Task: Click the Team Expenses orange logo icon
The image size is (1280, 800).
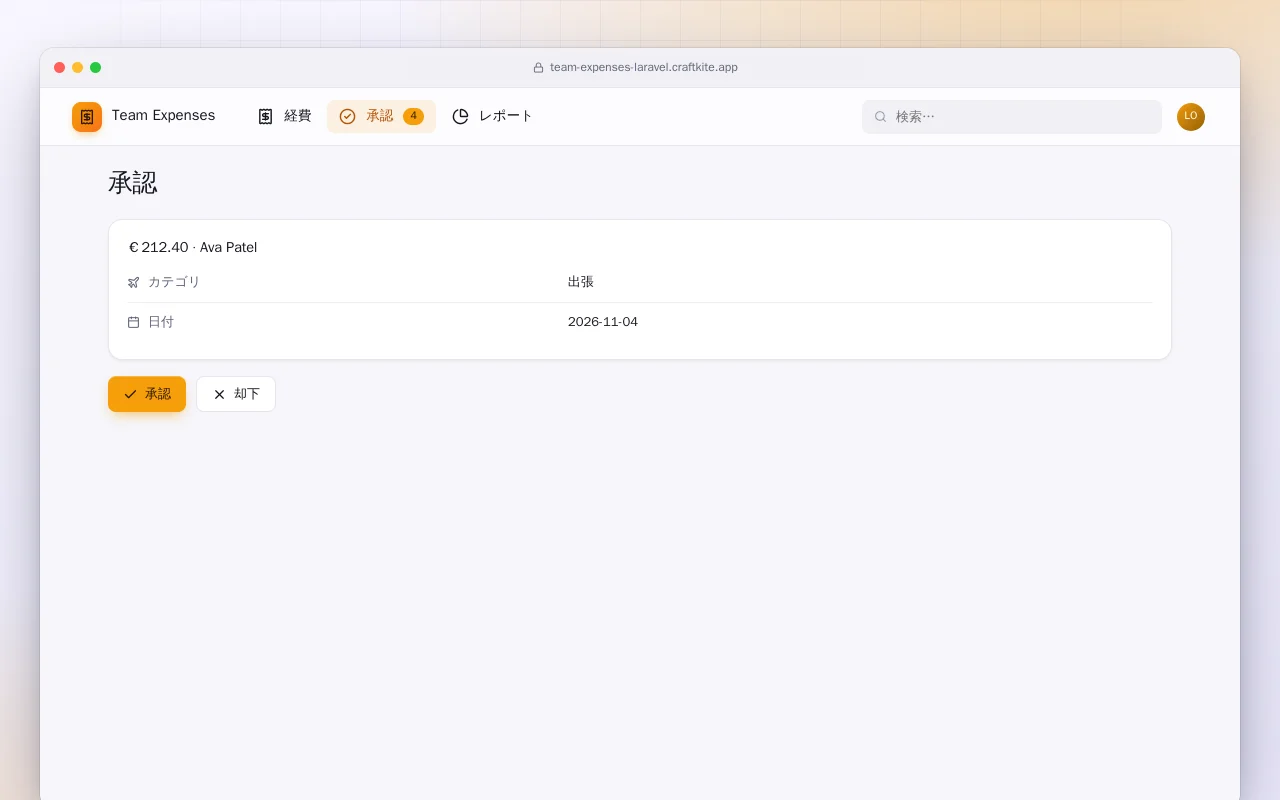Action: [x=87, y=117]
